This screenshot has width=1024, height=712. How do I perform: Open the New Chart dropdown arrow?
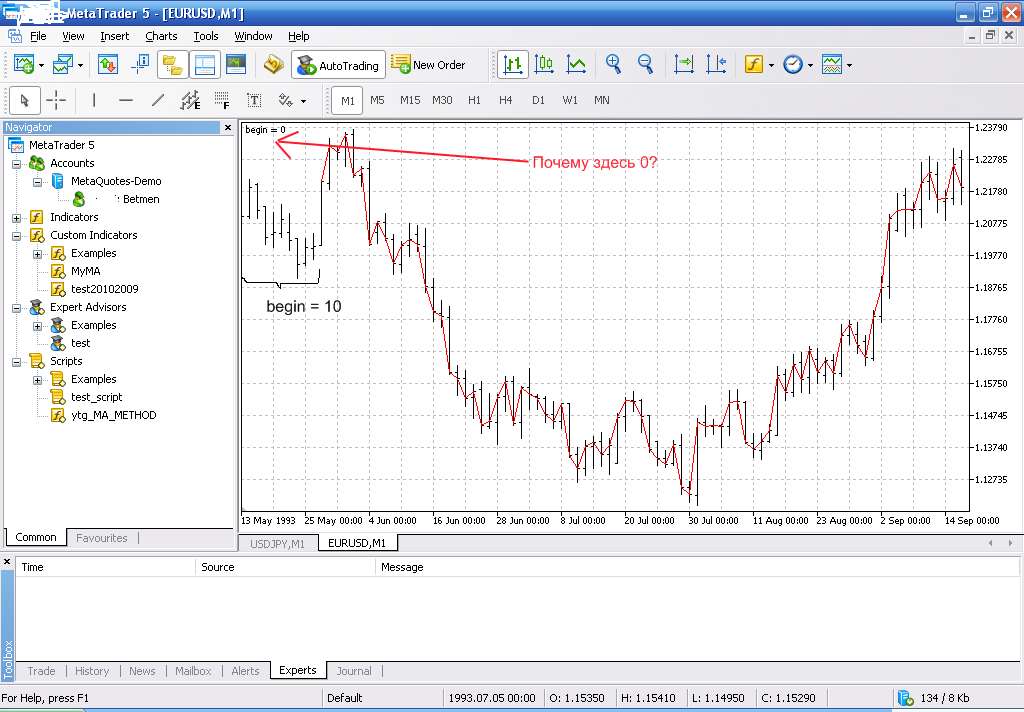click(41, 65)
